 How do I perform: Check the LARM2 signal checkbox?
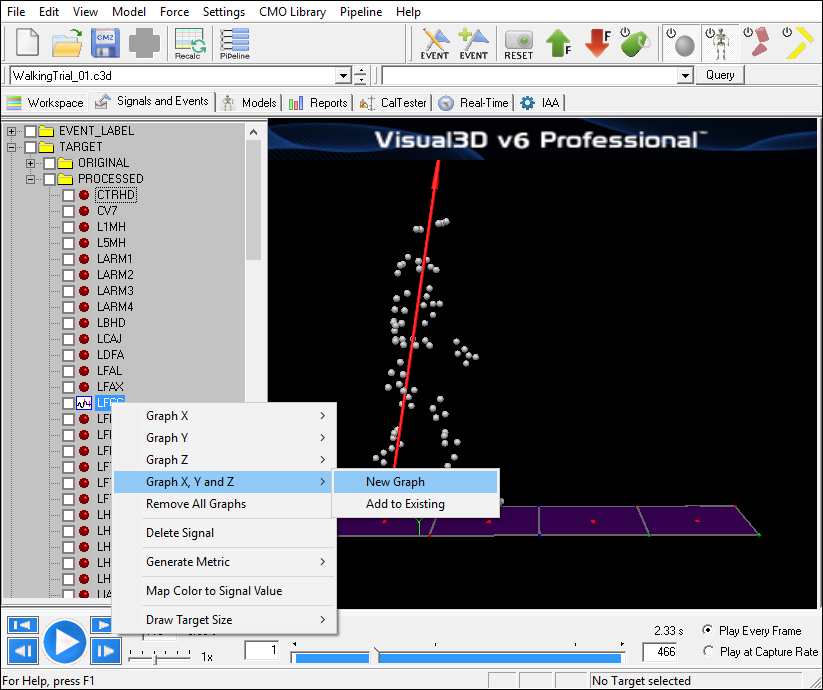tap(68, 275)
